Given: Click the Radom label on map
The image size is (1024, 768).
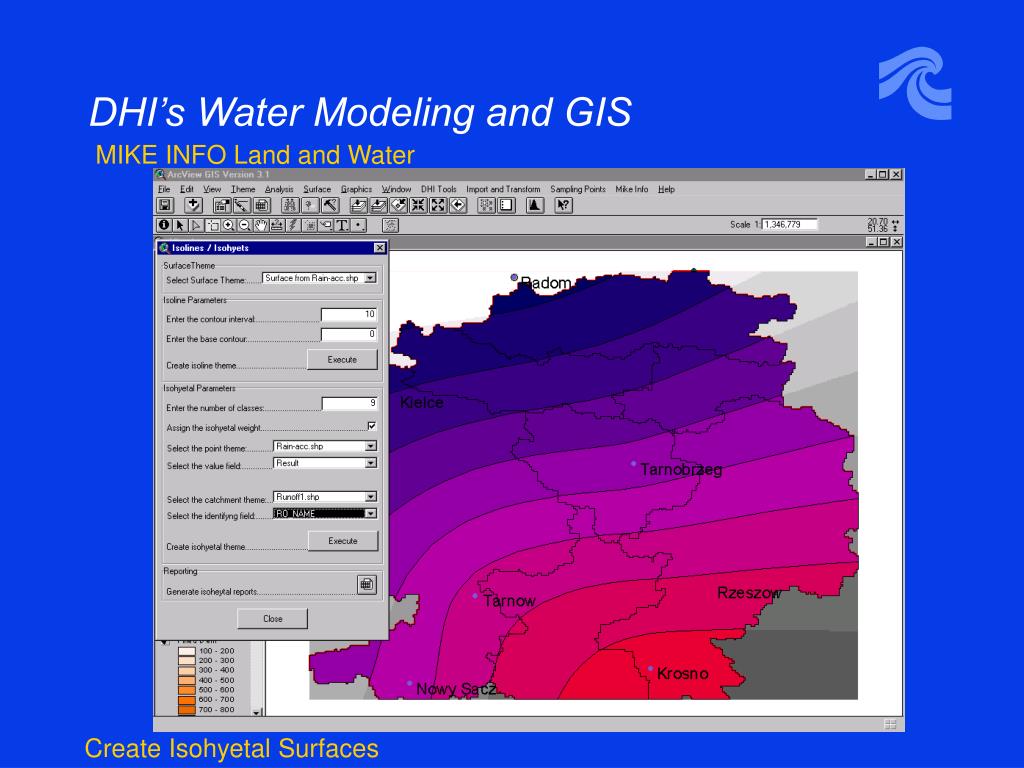Looking at the screenshot, I should [545, 283].
